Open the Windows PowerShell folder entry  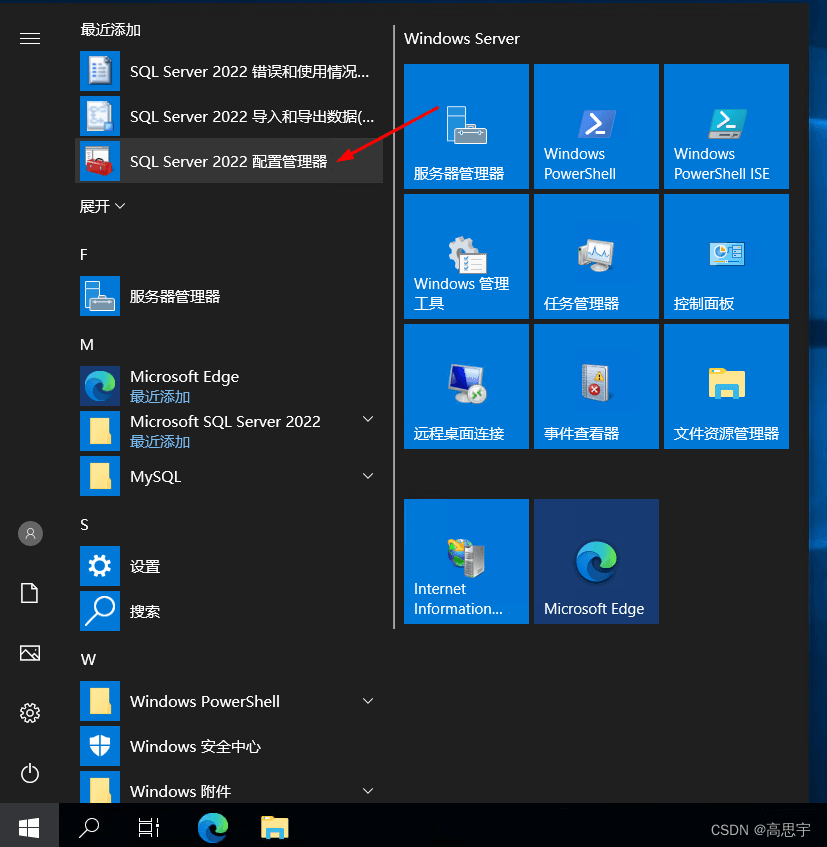[x=229, y=701]
